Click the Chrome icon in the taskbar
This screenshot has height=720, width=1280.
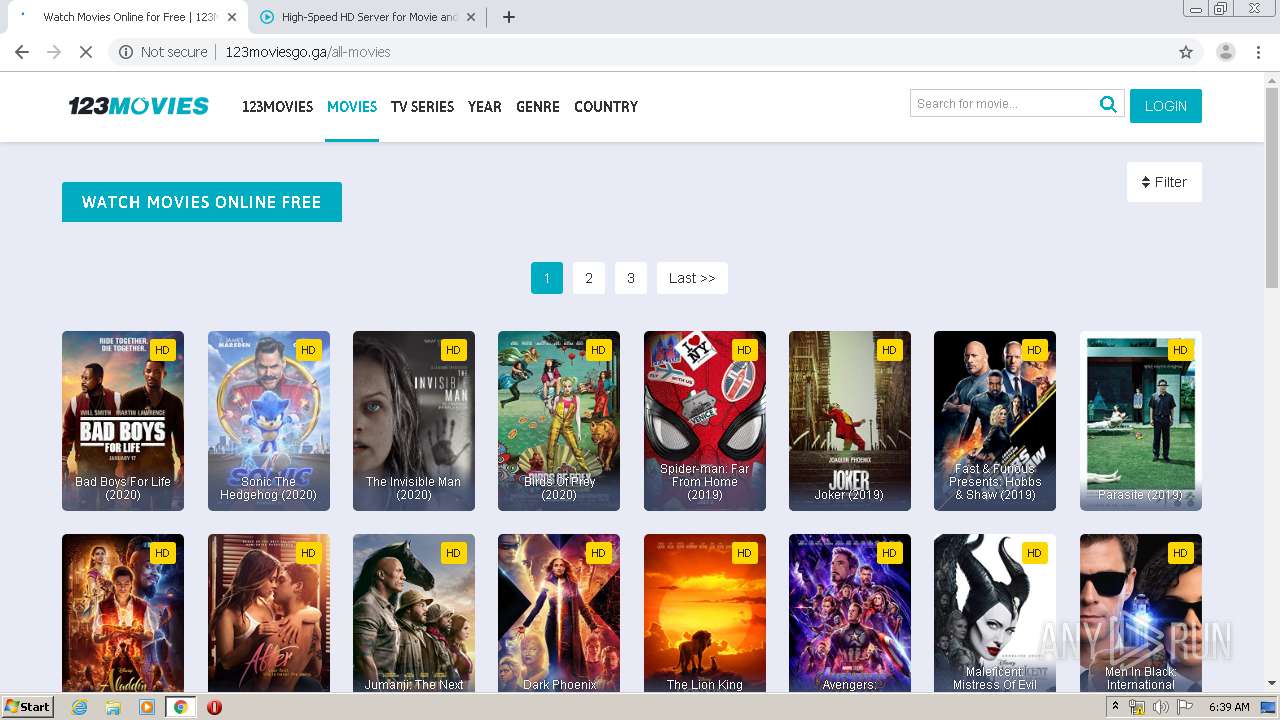pyautogui.click(x=181, y=707)
